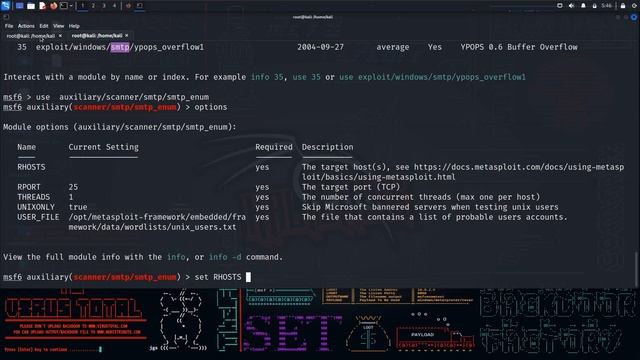The width and height of the screenshot is (640, 360).
Task: Click the '2004-09-27' disclosure date
Action: [x=320, y=47]
